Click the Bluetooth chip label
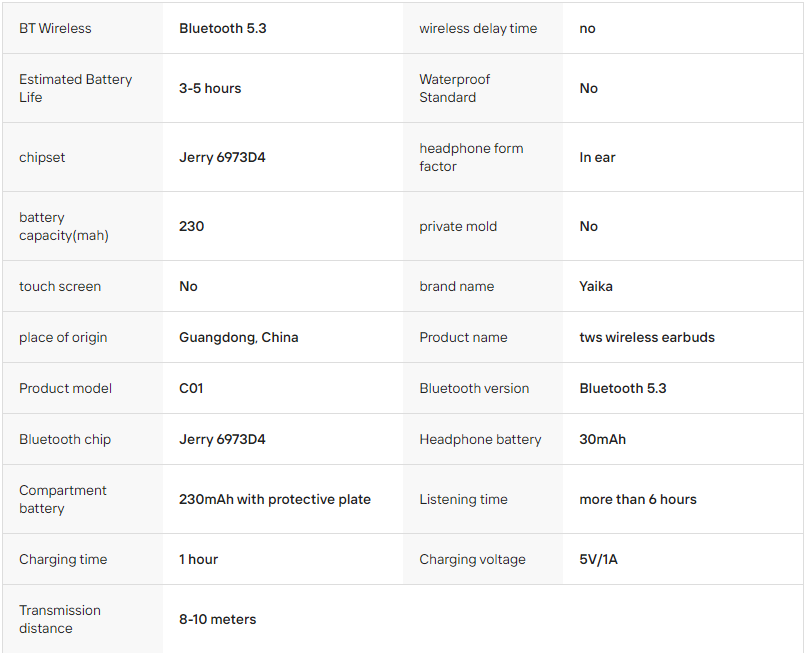This screenshot has height=653, width=806. click(65, 439)
